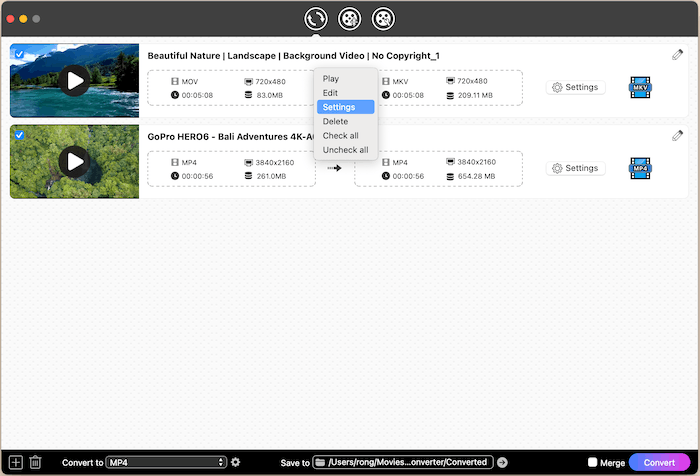
Task: Open the Convert to MP4 format dropdown
Action: tap(166, 462)
